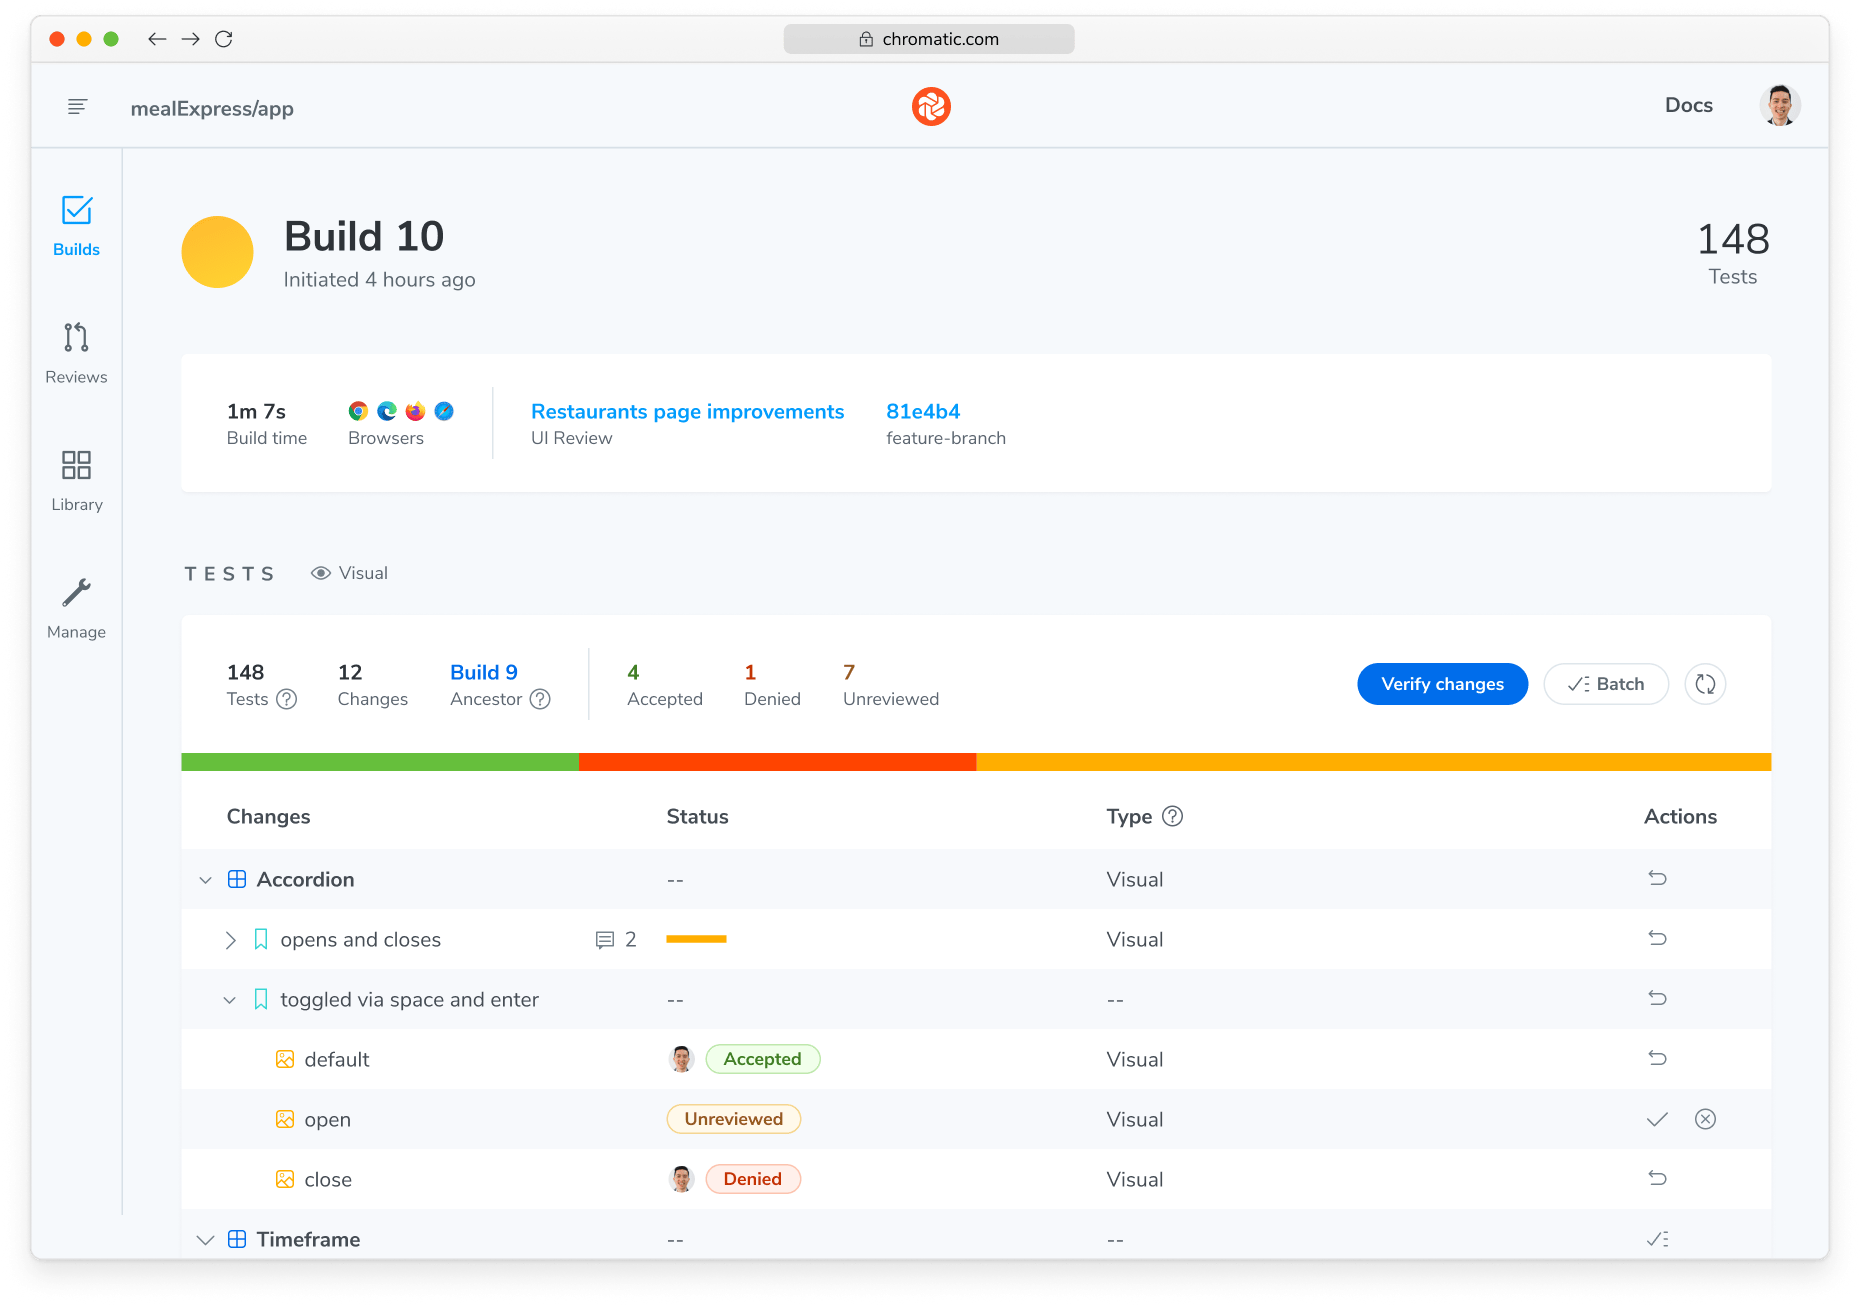The width and height of the screenshot is (1860, 1305).
Task: Click the '4 Accepted' count
Action: click(x=665, y=685)
